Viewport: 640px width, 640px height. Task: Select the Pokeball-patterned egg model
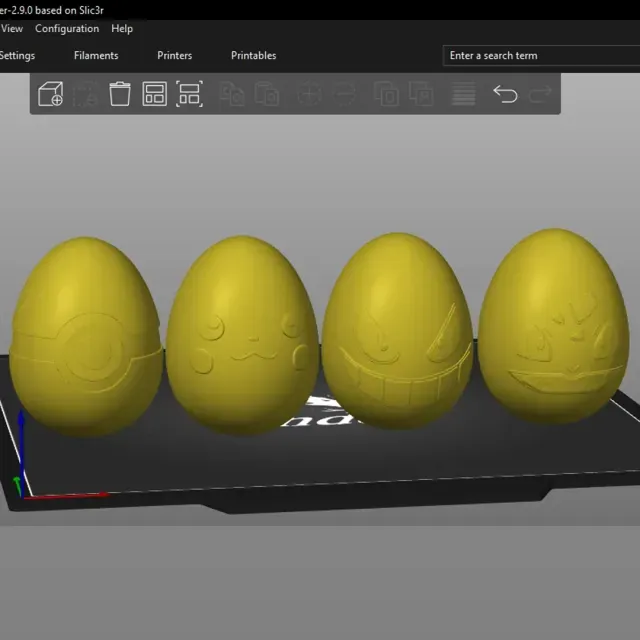tap(86, 337)
